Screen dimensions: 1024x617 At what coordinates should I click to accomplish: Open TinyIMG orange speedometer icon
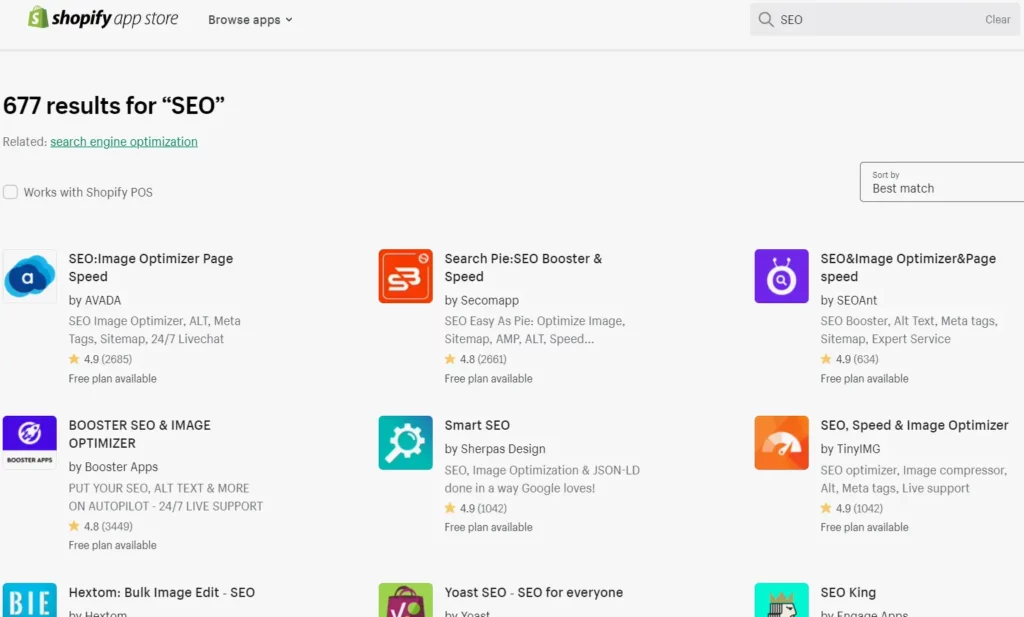point(781,443)
